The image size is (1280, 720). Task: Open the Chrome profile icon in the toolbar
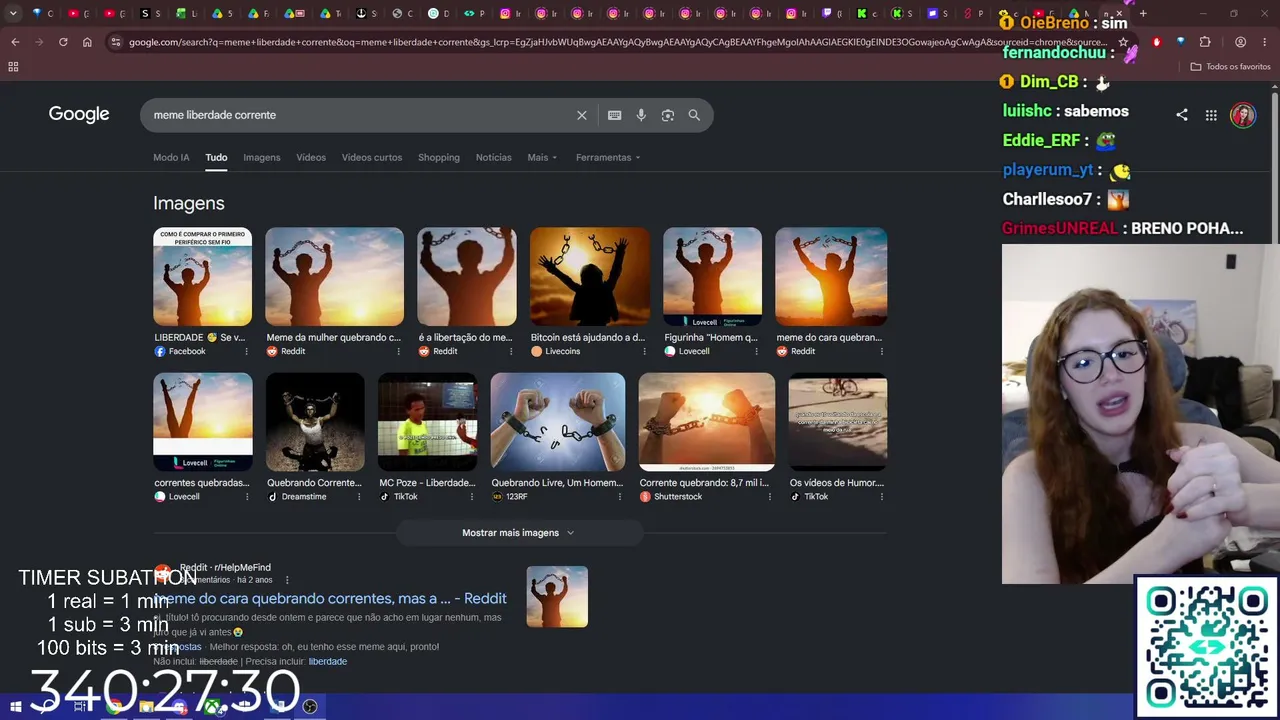[x=1240, y=42]
